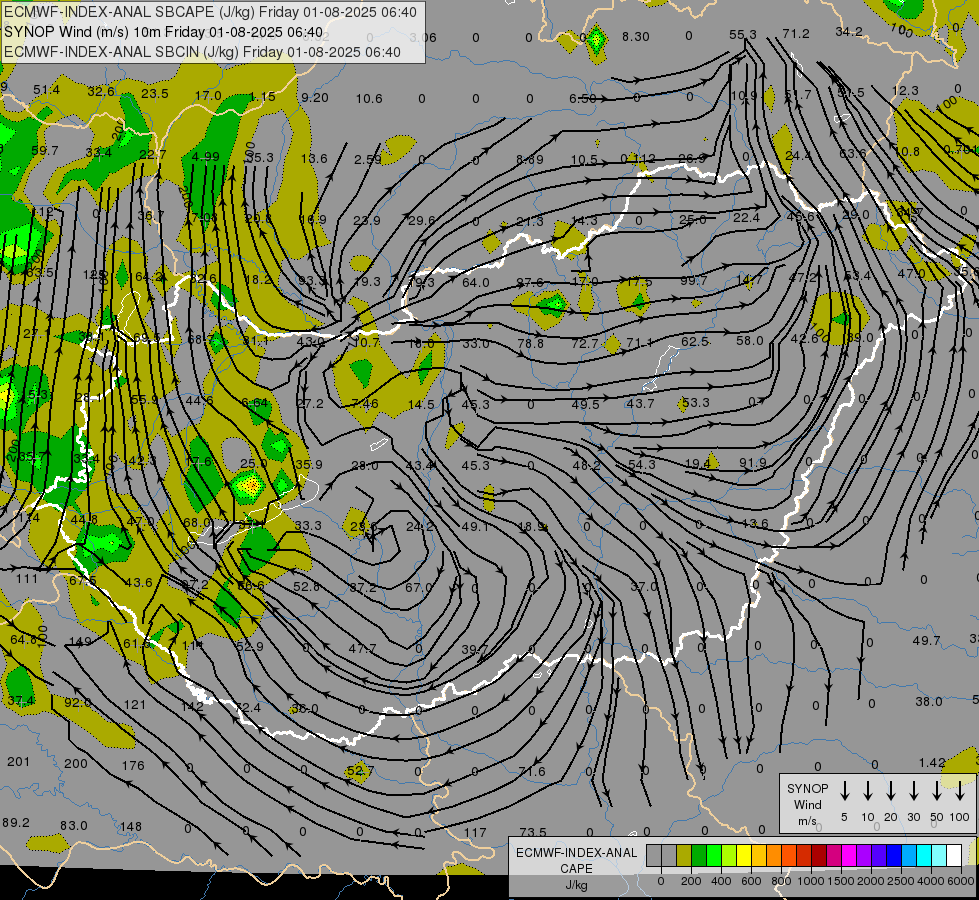Click the map value '73.5'

pos(533,832)
